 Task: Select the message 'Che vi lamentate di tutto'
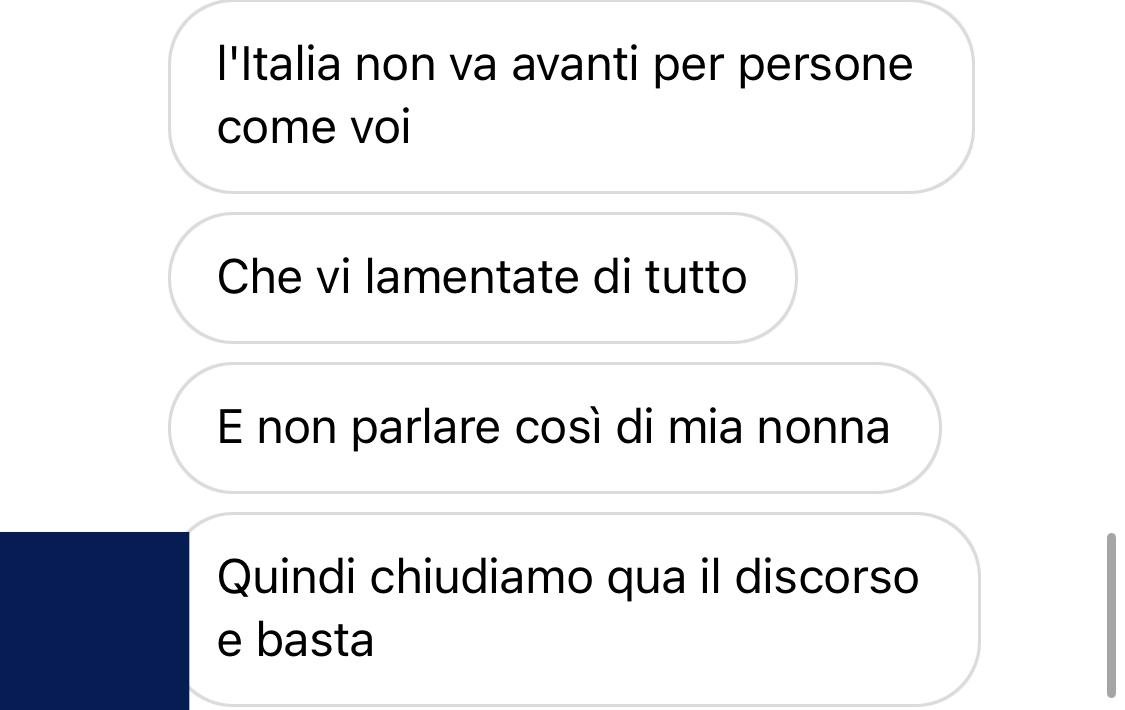(x=483, y=278)
